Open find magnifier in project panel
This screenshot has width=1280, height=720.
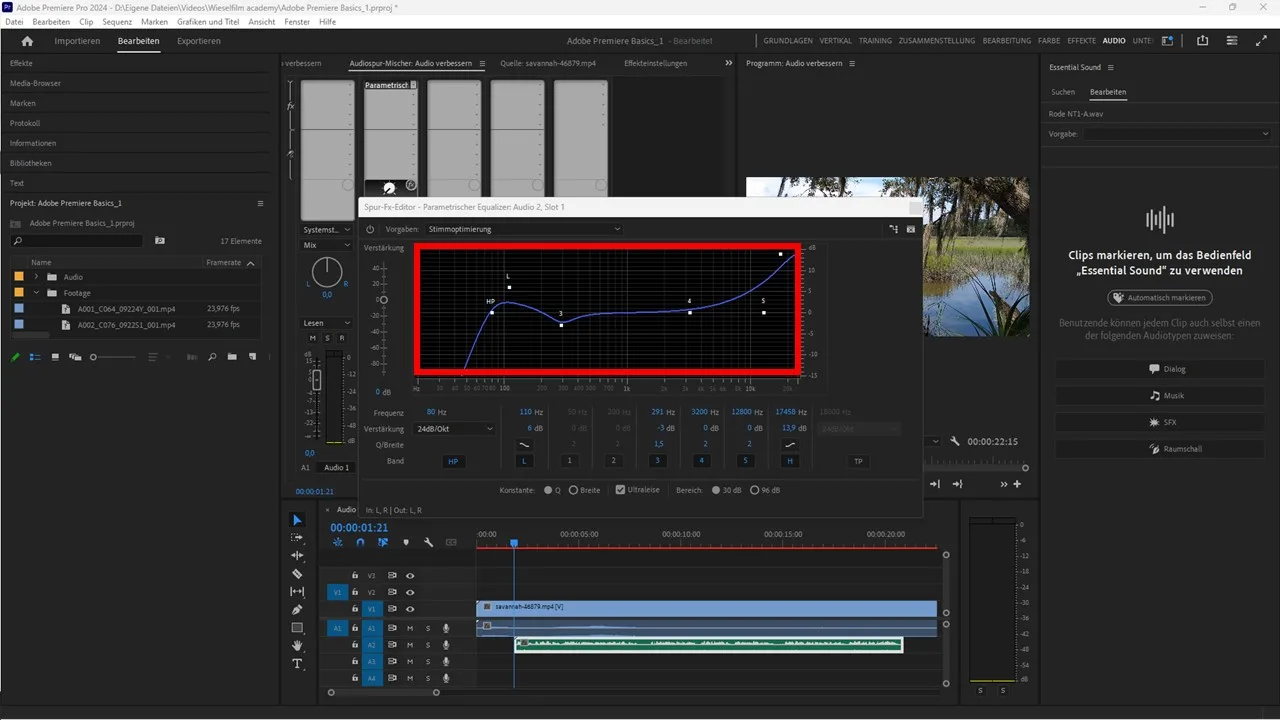coord(213,357)
